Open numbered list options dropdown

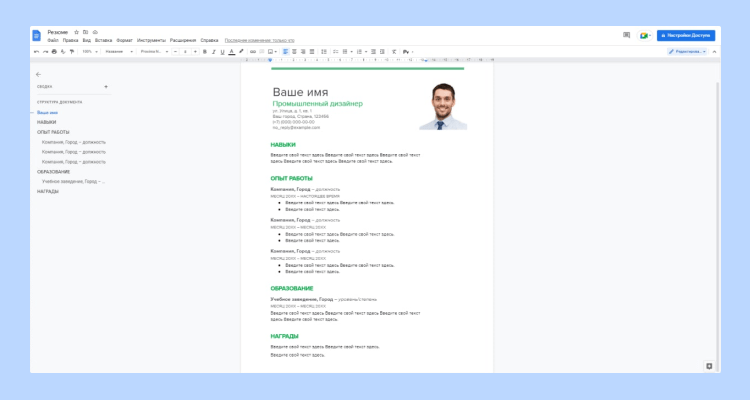[366, 52]
